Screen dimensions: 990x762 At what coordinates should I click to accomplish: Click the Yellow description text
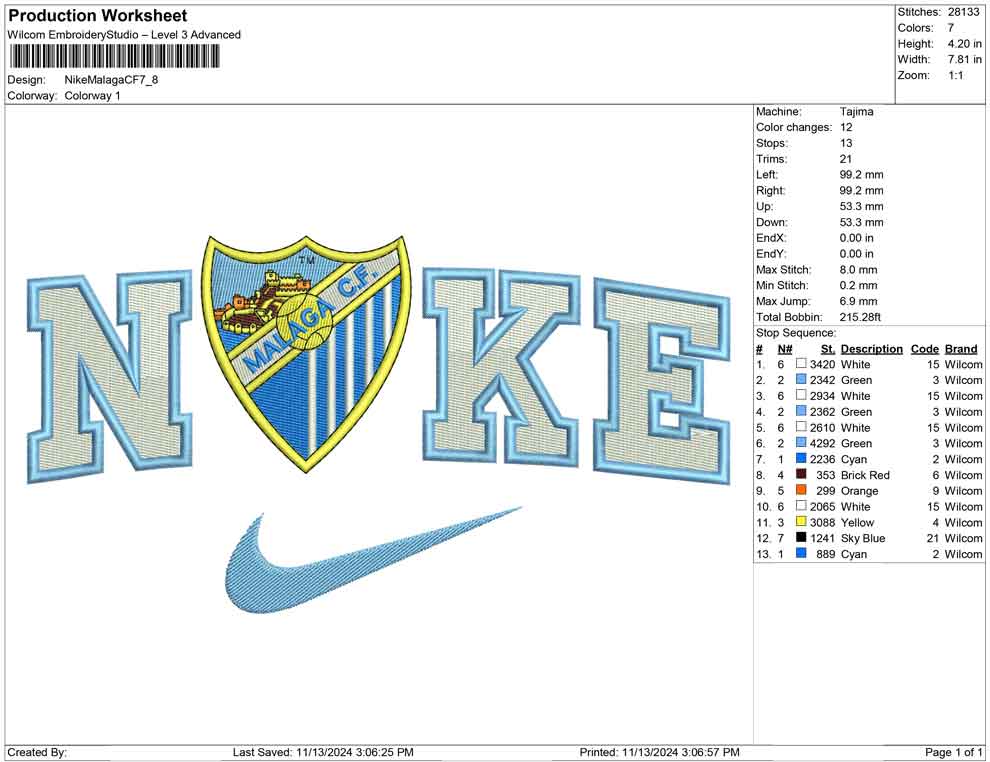(857, 522)
